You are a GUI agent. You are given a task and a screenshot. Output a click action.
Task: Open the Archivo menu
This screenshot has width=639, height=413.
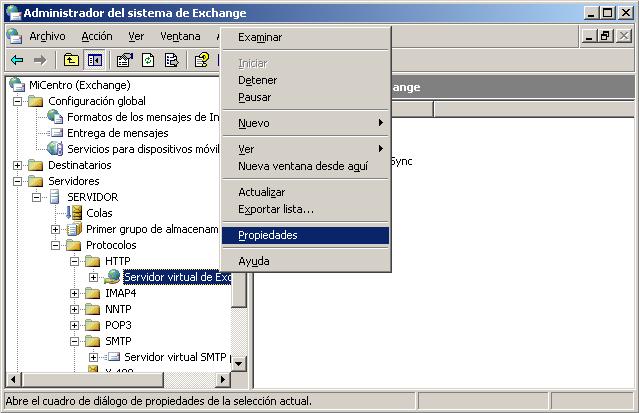(46, 36)
